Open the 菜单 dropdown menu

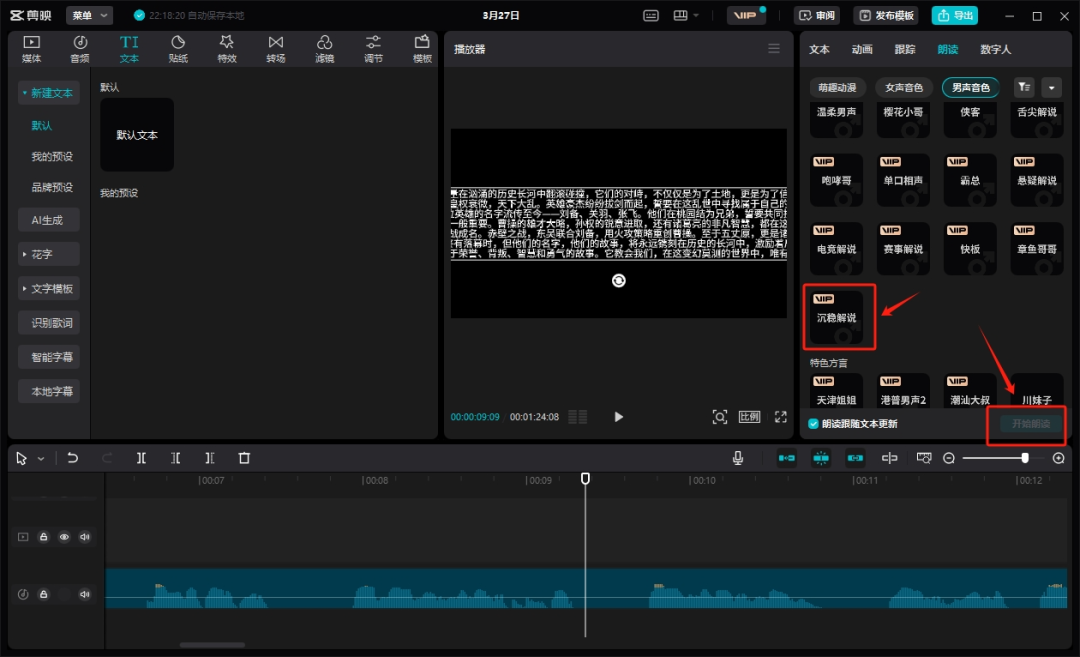90,15
